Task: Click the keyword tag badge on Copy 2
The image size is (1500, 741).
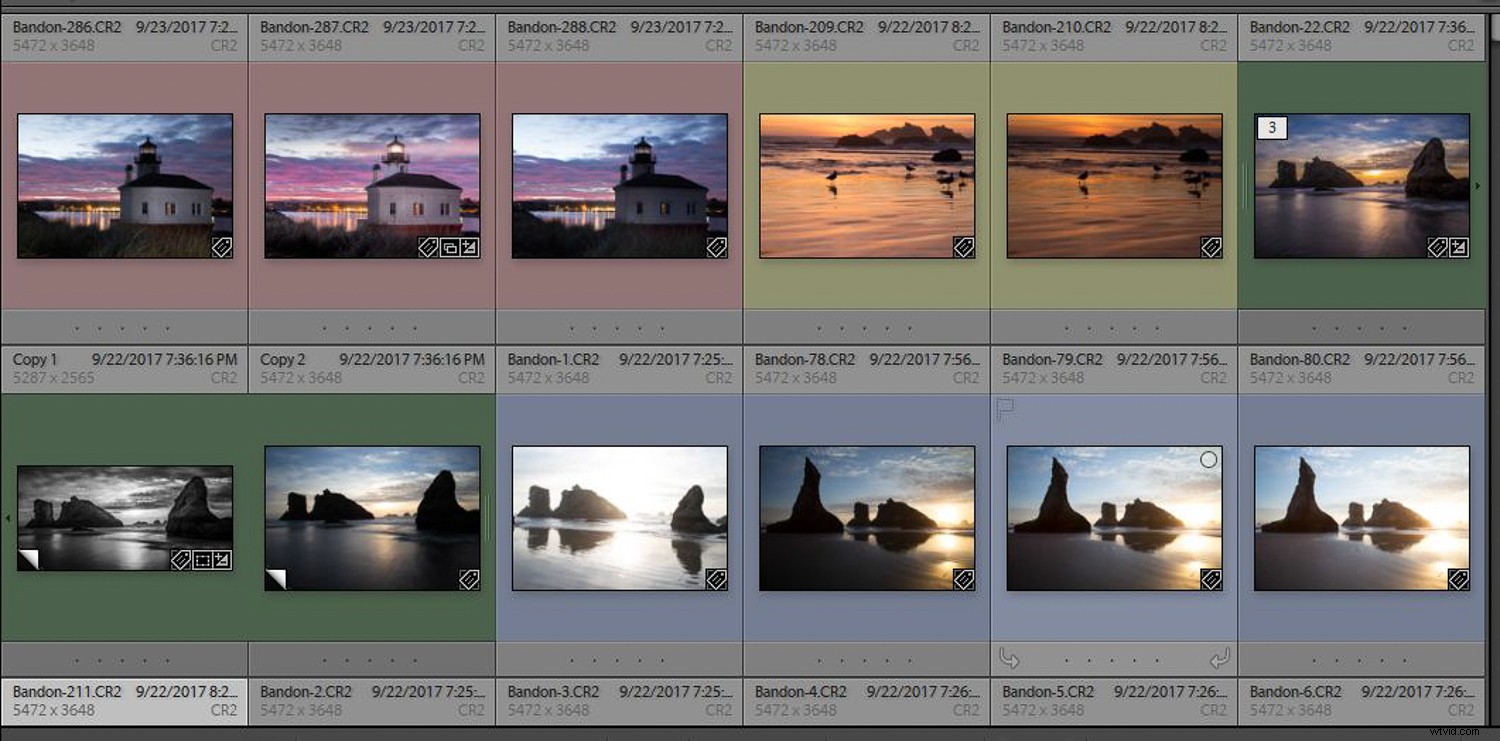Action: point(470,579)
